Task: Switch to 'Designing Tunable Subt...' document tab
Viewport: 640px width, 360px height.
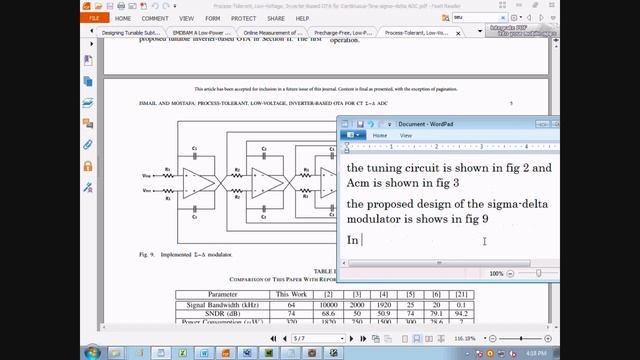Action: [x=131, y=33]
